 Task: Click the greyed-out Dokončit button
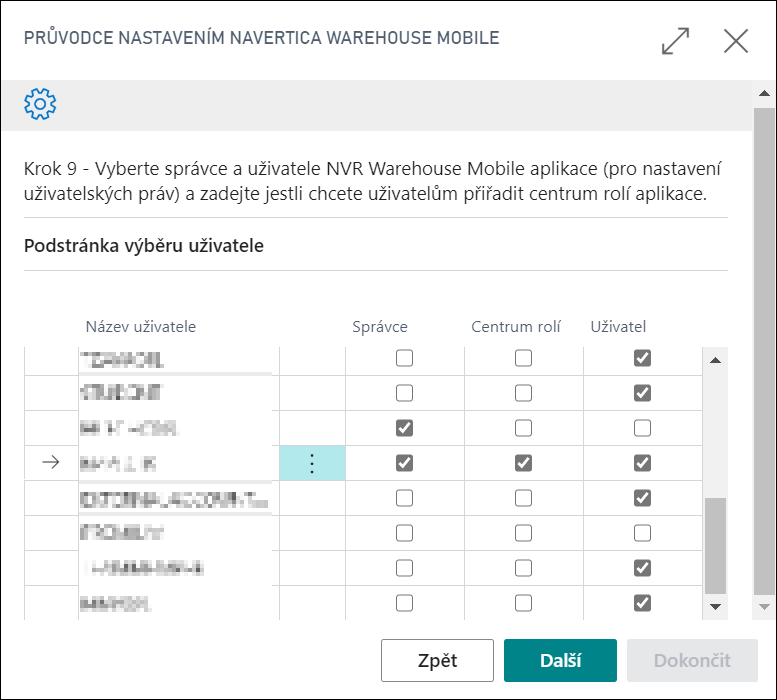[x=692, y=660]
